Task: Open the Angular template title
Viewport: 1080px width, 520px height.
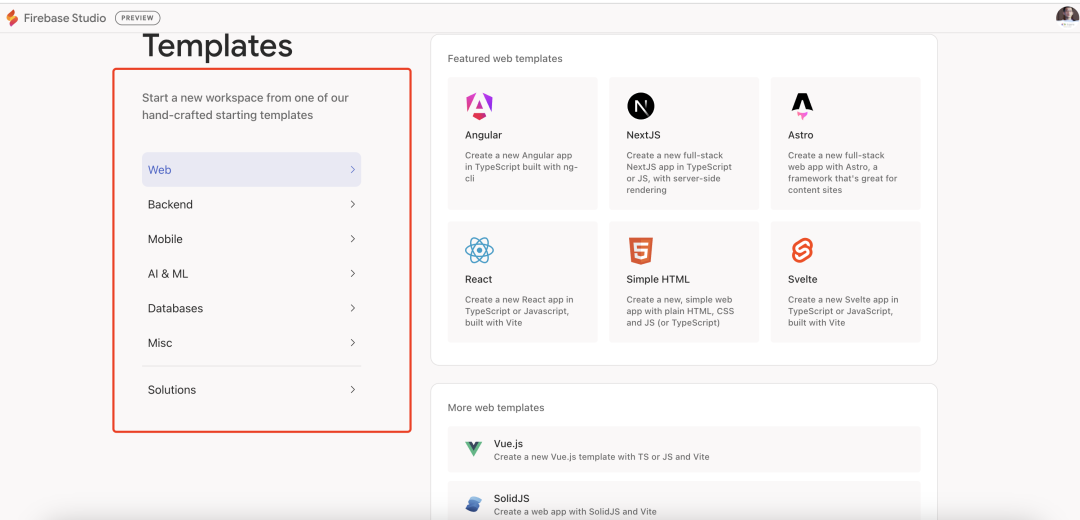Action: click(484, 135)
